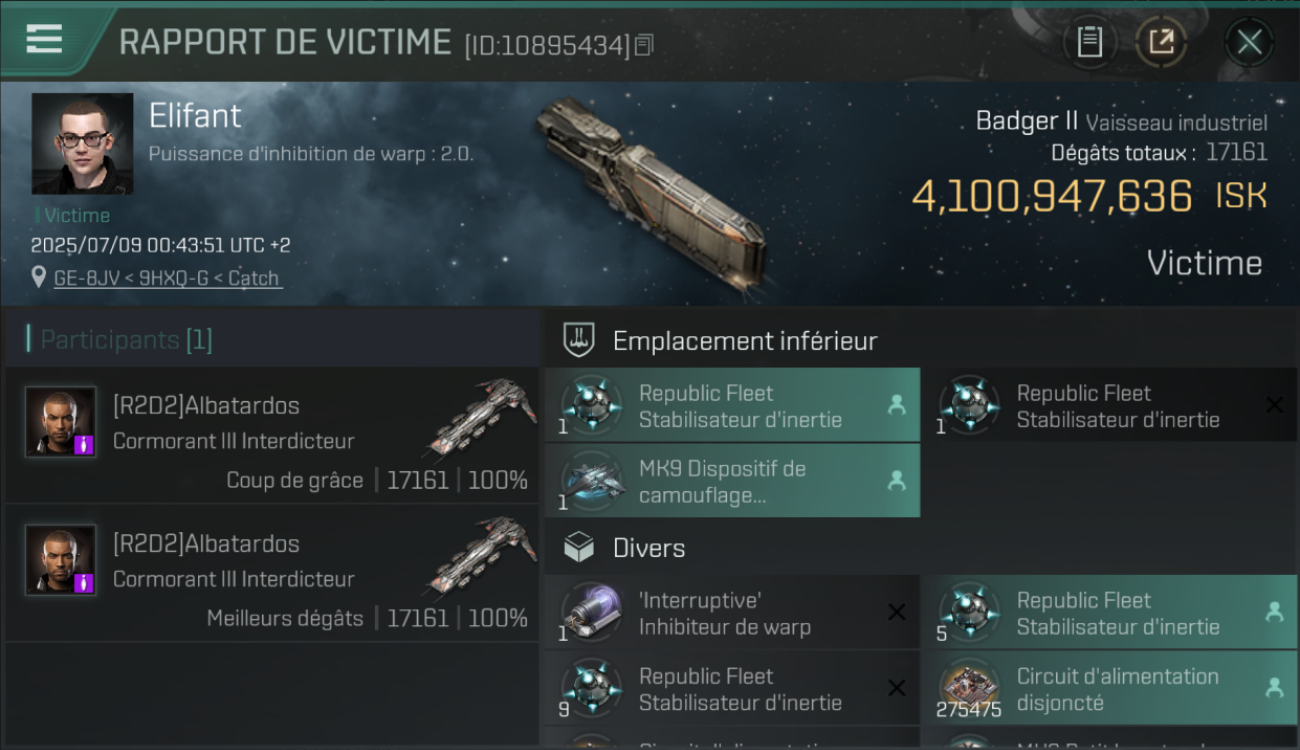This screenshot has height=750, width=1300.
Task: Click the highlighted Republic Fleet Stabilisateur under Emplacement inférieur
Action: 732,405
